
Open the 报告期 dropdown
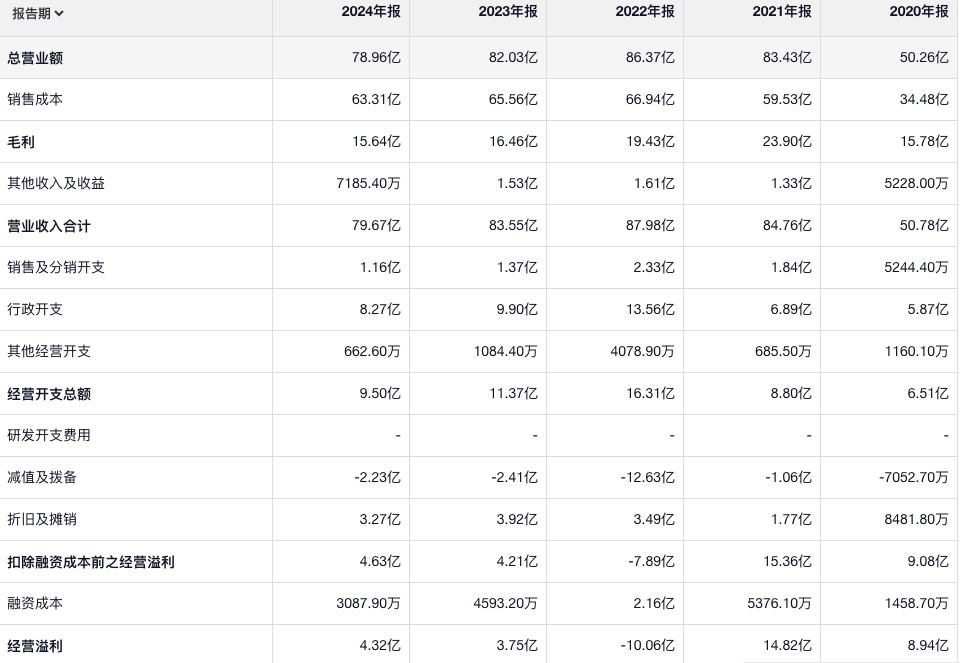pos(38,13)
